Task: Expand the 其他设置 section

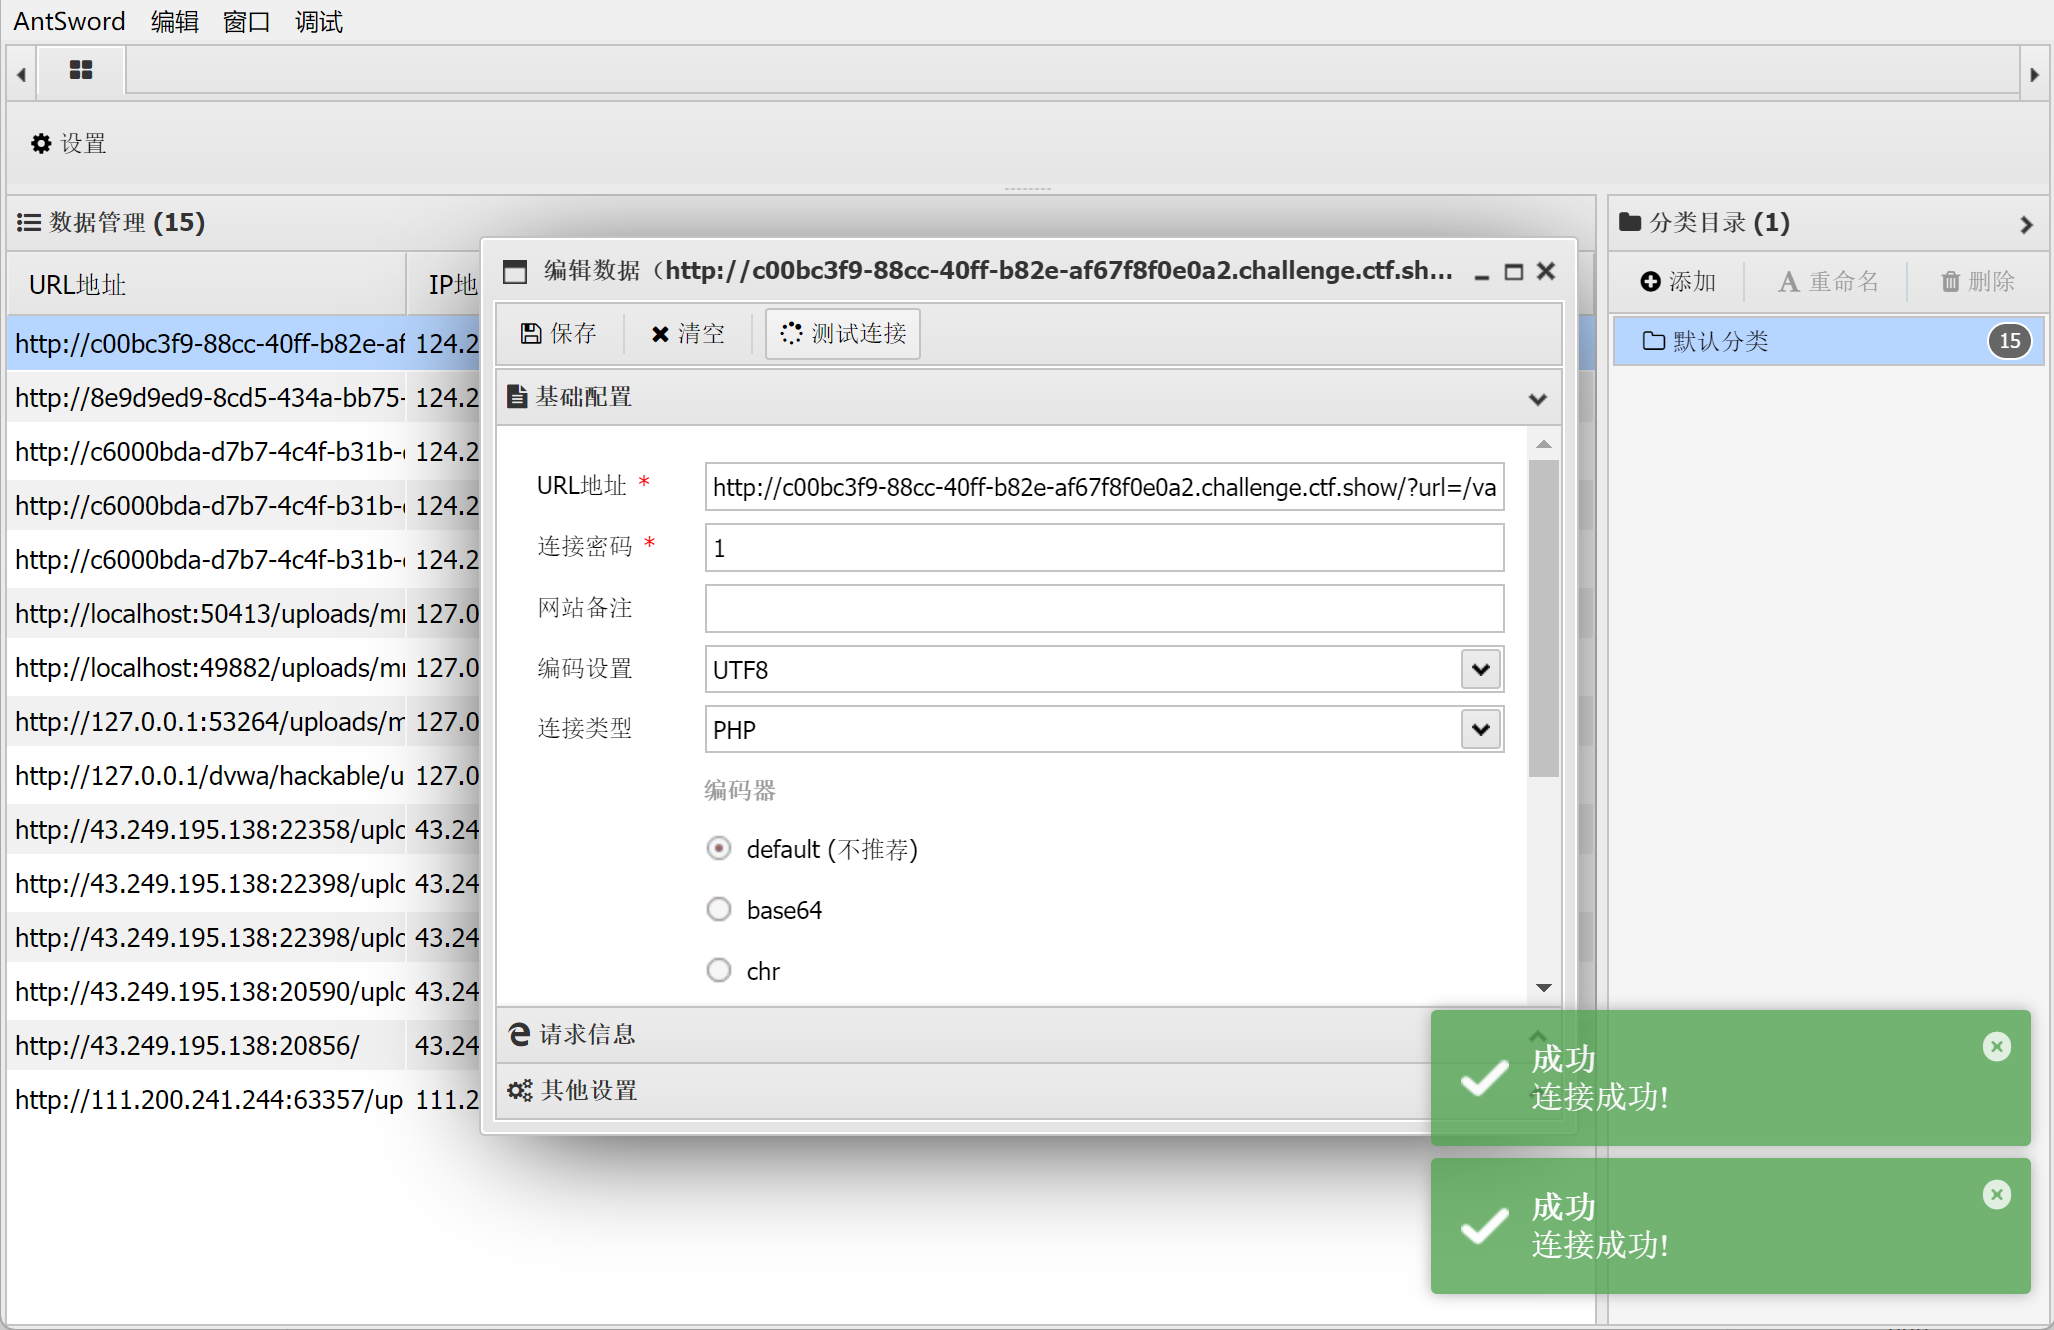Action: pos(590,1090)
